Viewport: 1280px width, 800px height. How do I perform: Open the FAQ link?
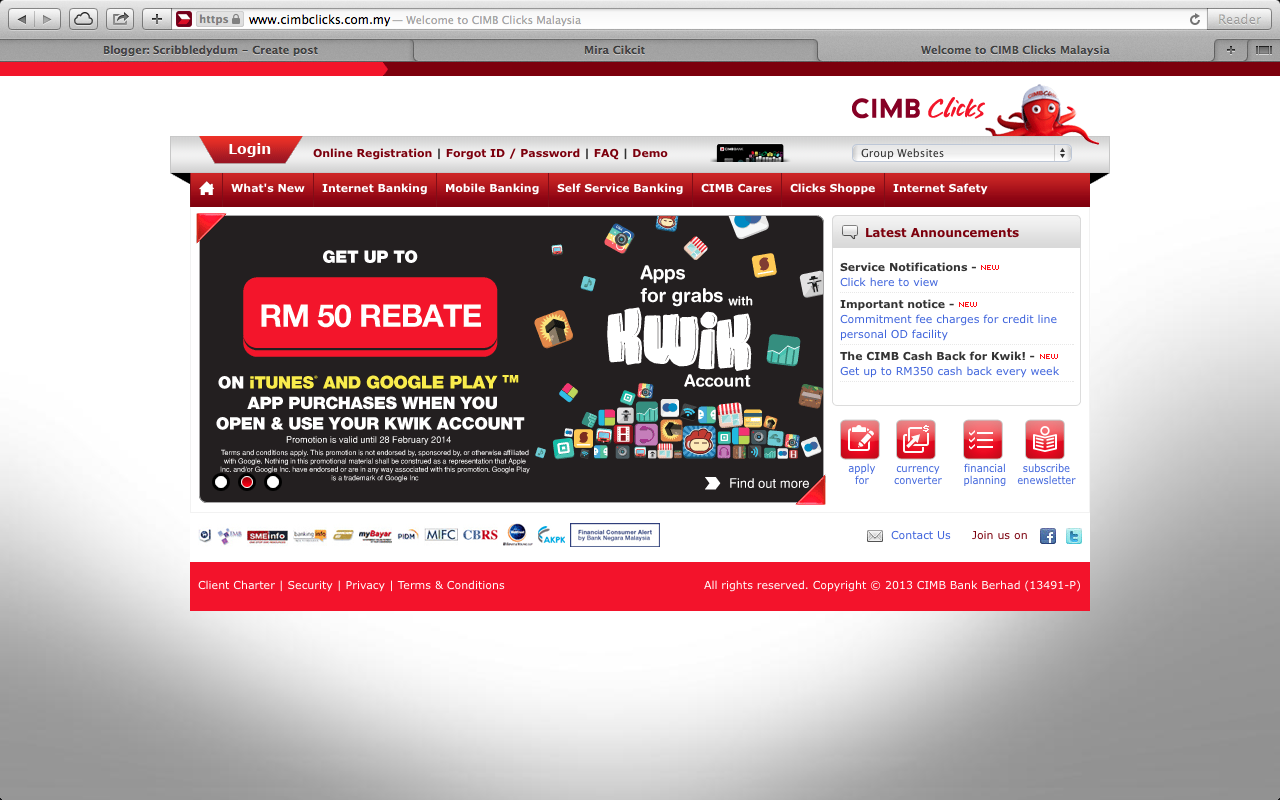tap(606, 153)
